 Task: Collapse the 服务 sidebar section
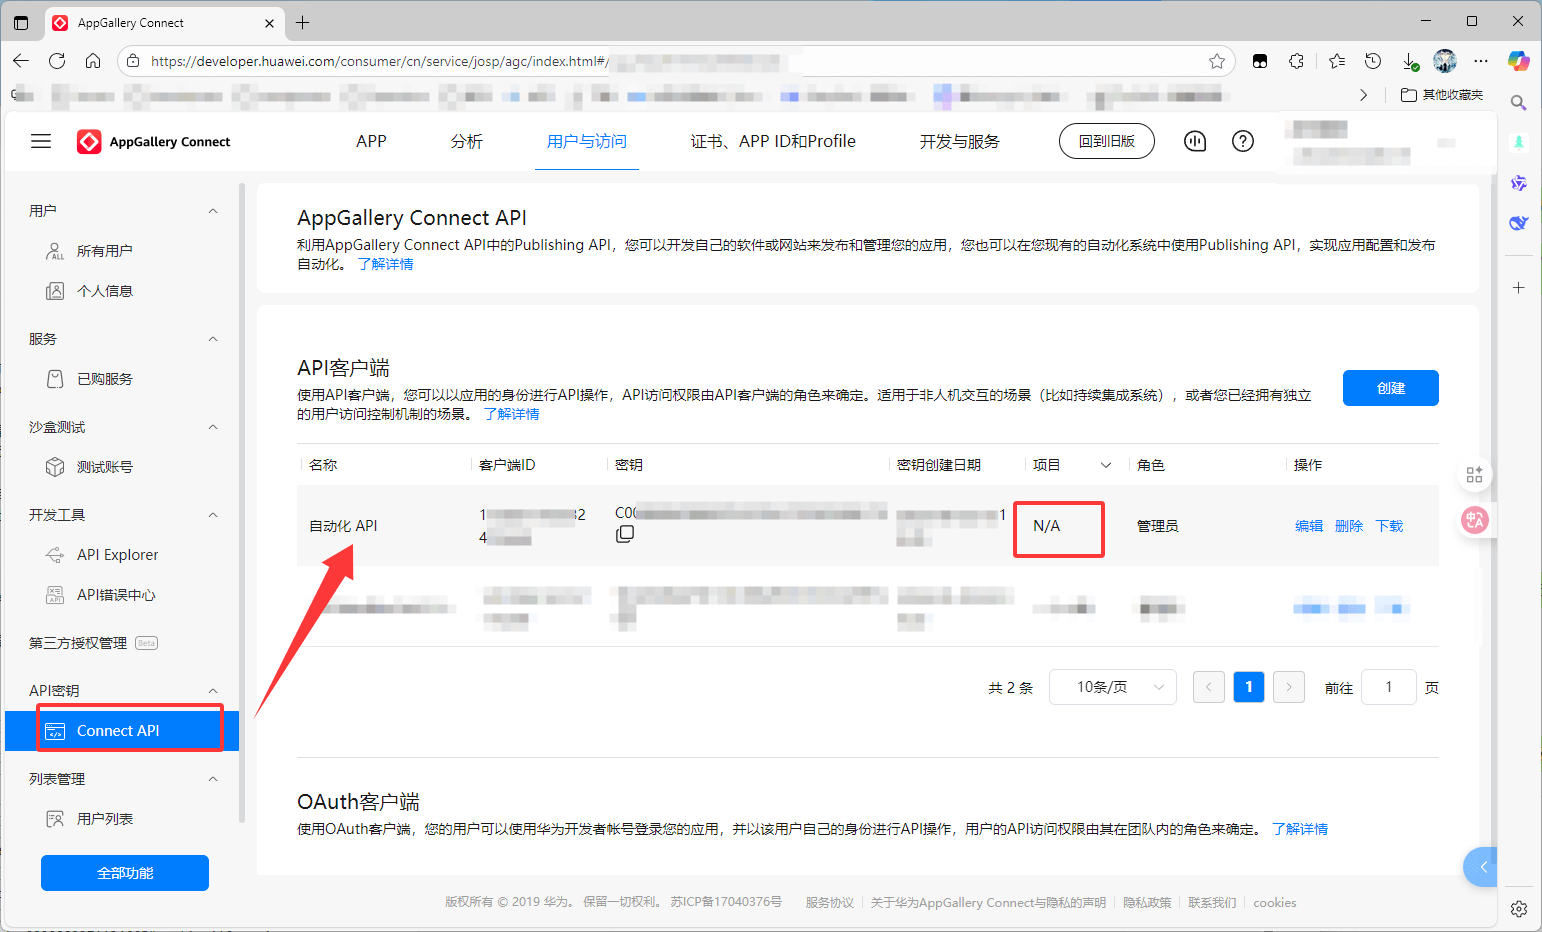(x=213, y=339)
